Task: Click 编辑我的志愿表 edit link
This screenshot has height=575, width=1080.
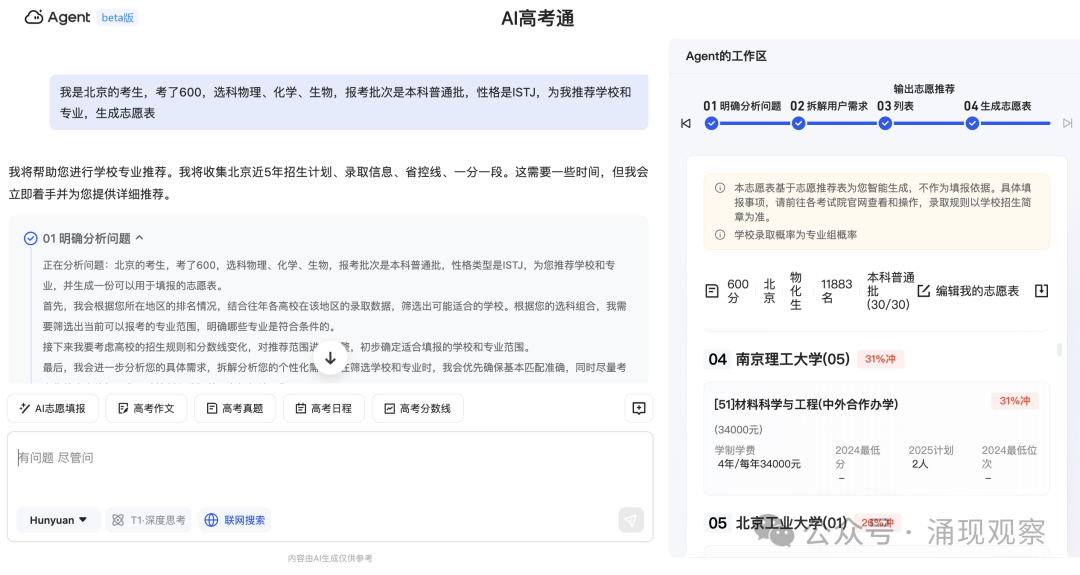Action: [968, 291]
